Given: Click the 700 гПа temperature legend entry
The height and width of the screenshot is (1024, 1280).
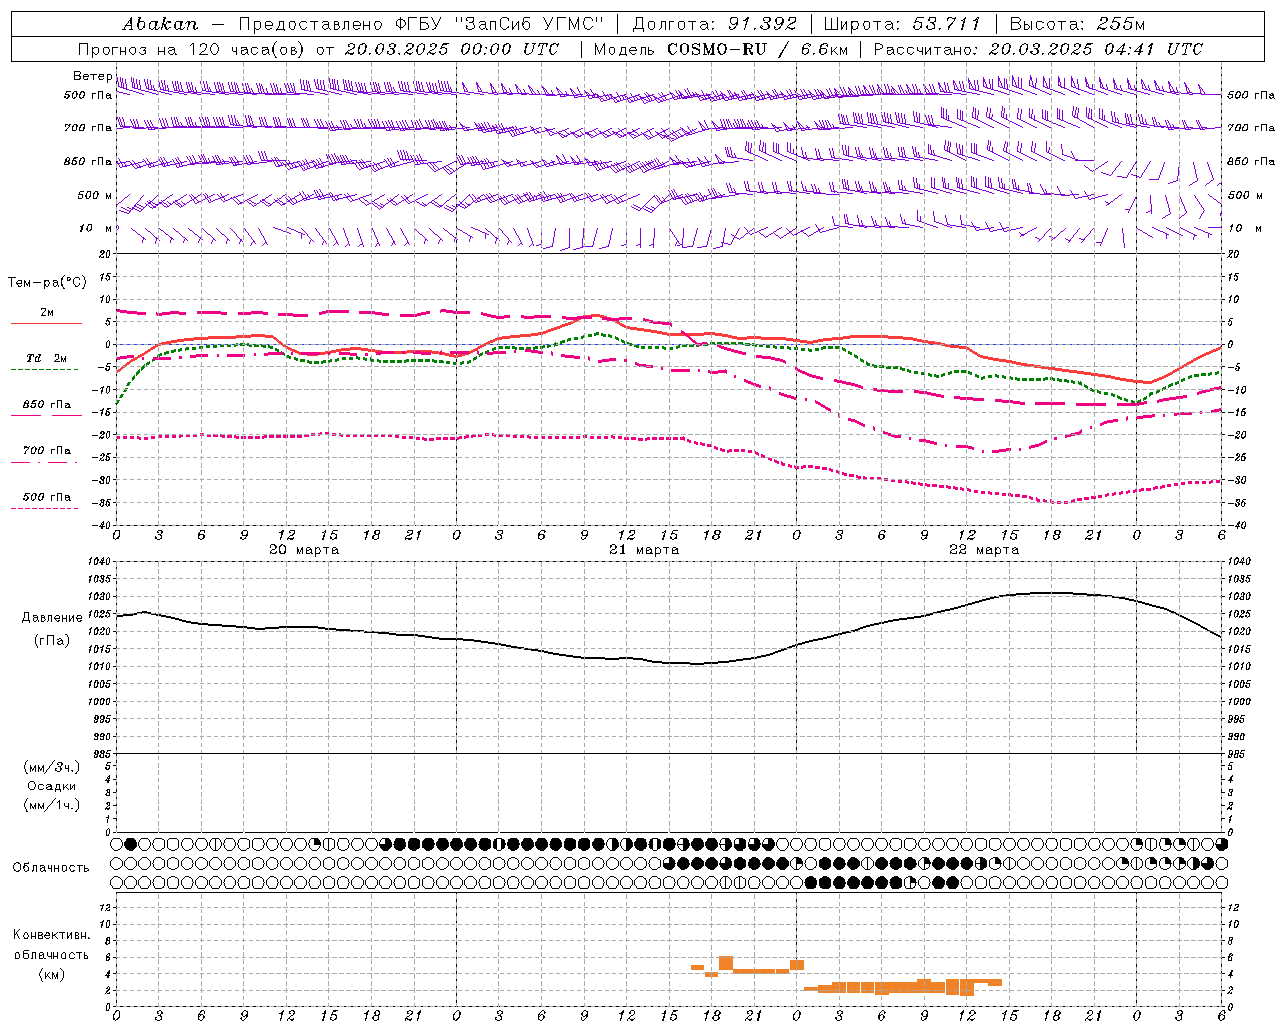Looking at the screenshot, I should click(47, 451).
